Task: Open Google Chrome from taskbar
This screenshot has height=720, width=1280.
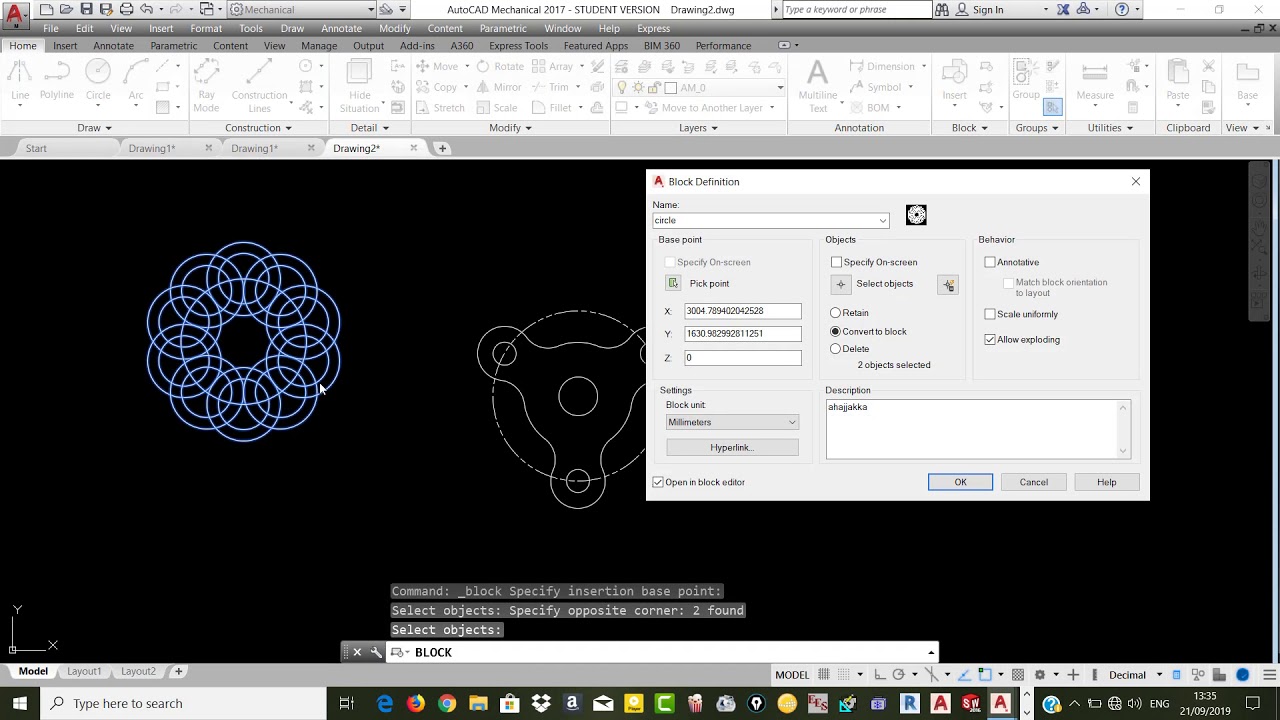Action: click(x=447, y=703)
